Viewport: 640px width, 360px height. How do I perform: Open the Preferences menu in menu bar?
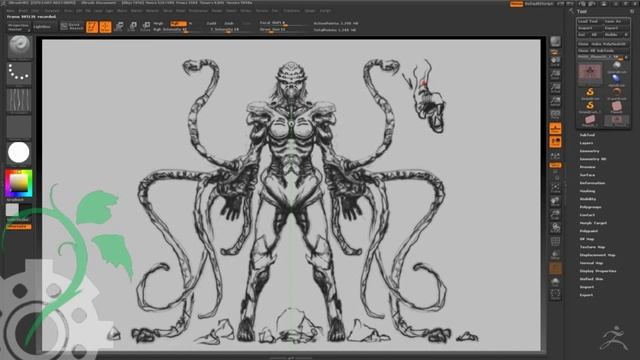(198, 11)
